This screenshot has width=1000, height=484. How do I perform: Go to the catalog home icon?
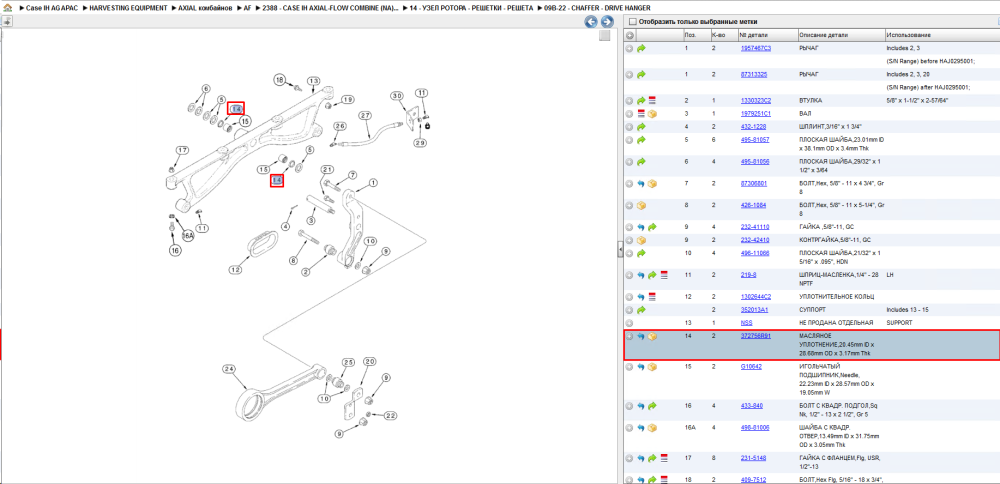coord(7,8)
